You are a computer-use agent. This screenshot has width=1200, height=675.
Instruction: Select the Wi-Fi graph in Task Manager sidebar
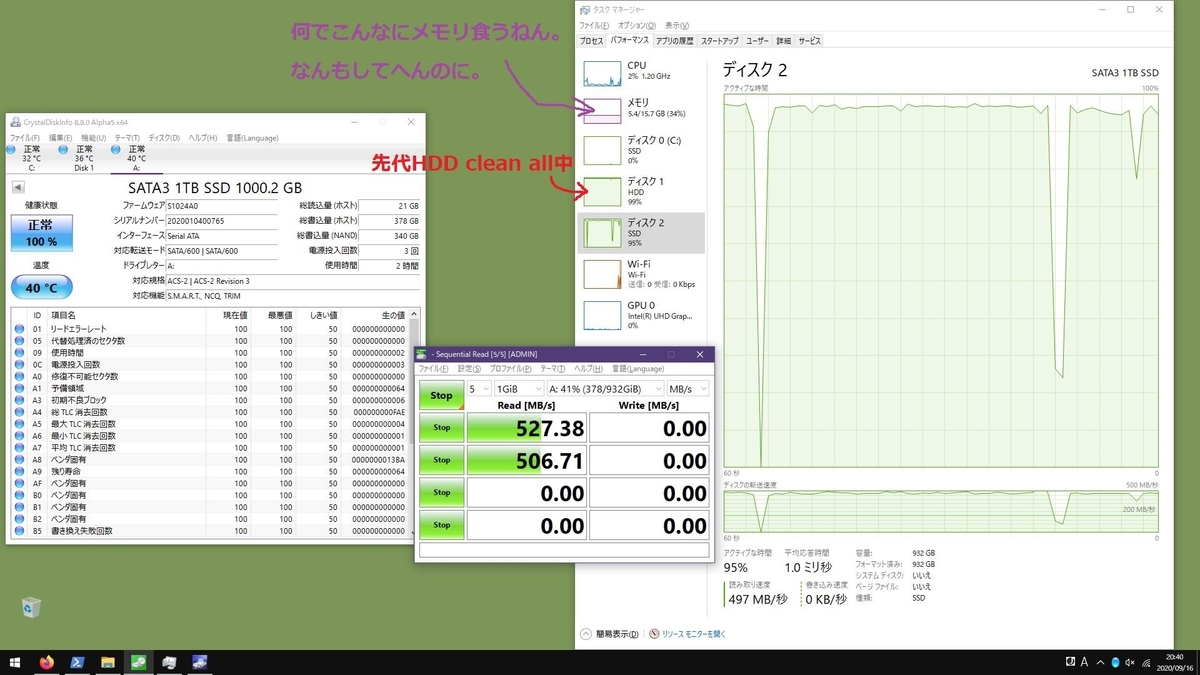coord(602,273)
